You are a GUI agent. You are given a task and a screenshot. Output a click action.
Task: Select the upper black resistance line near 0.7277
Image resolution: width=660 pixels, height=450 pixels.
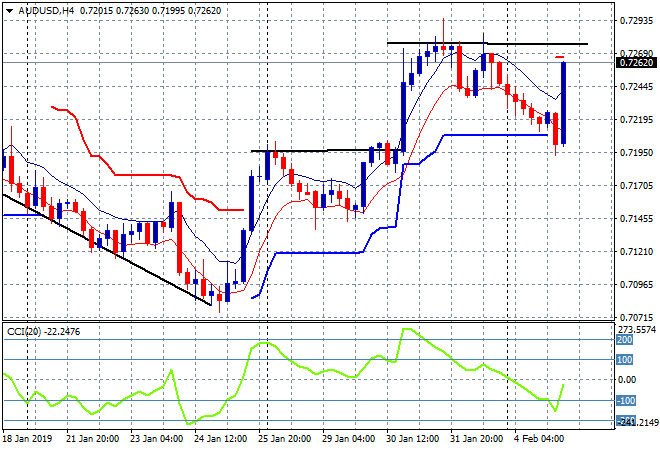(x=487, y=43)
